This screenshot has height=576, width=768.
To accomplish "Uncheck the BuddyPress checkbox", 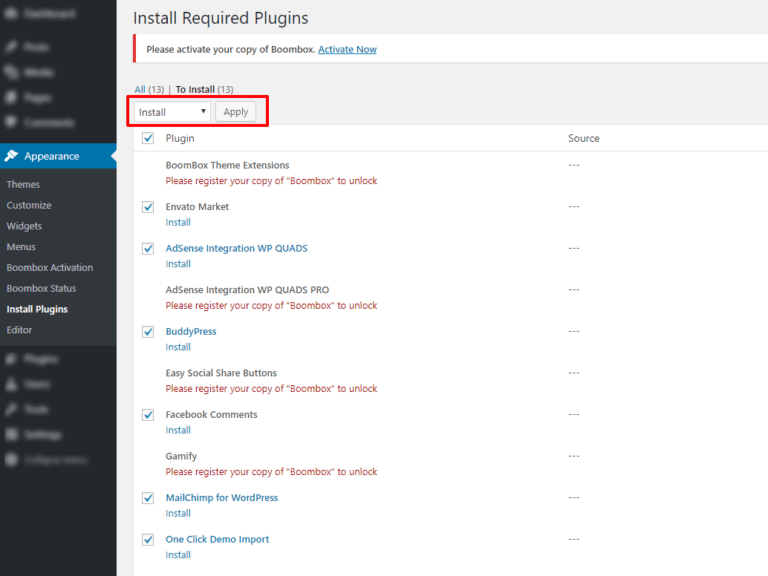I will click(148, 332).
